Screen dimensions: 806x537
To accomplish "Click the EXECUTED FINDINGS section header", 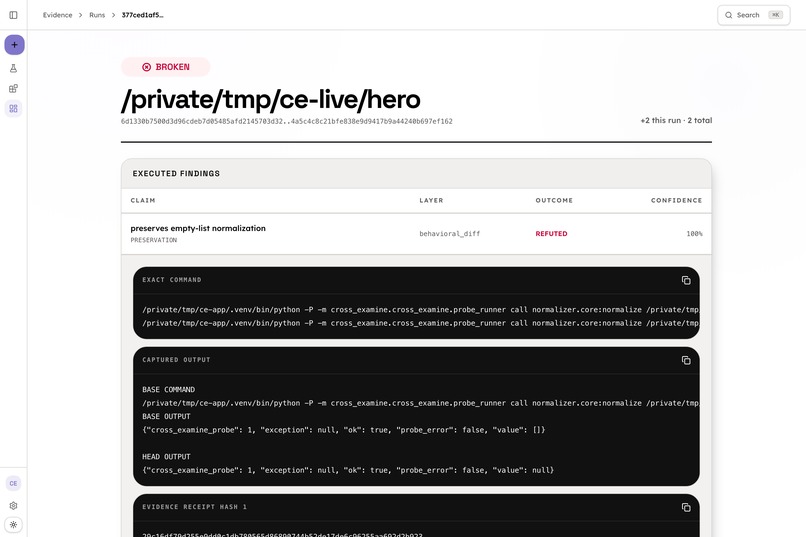I will [176, 174].
